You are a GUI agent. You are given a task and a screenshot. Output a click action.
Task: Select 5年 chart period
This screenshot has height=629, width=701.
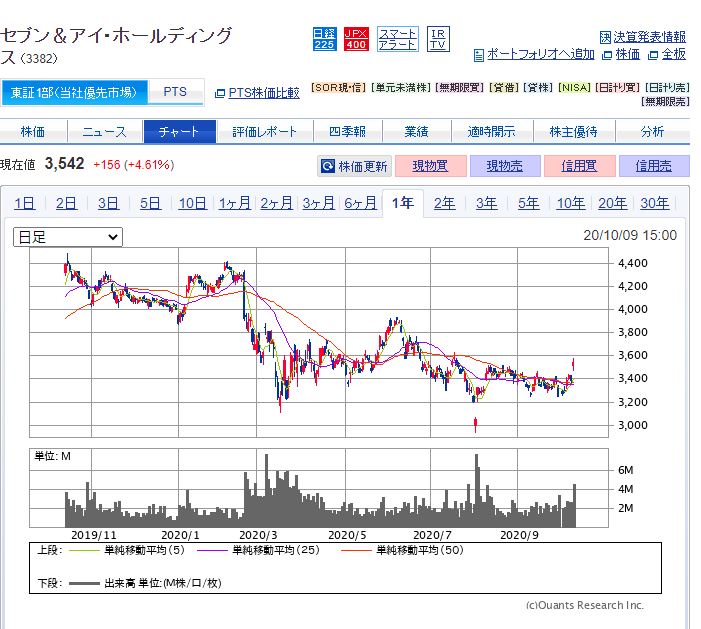pyautogui.click(x=529, y=203)
